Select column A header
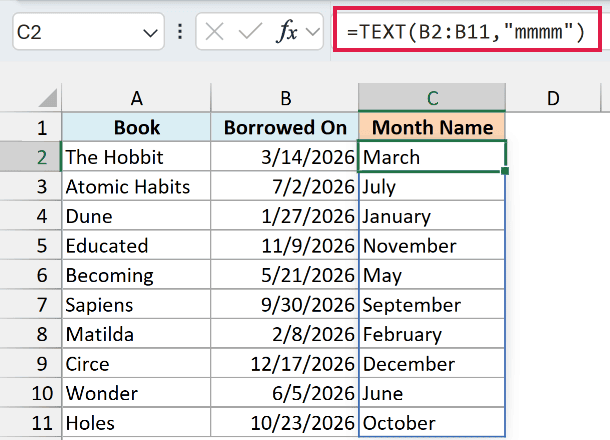610x440 pixels. (x=136, y=98)
